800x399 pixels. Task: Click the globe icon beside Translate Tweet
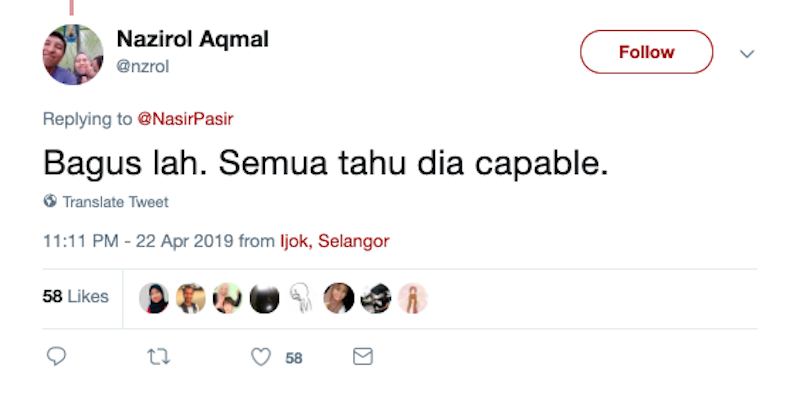coord(50,201)
